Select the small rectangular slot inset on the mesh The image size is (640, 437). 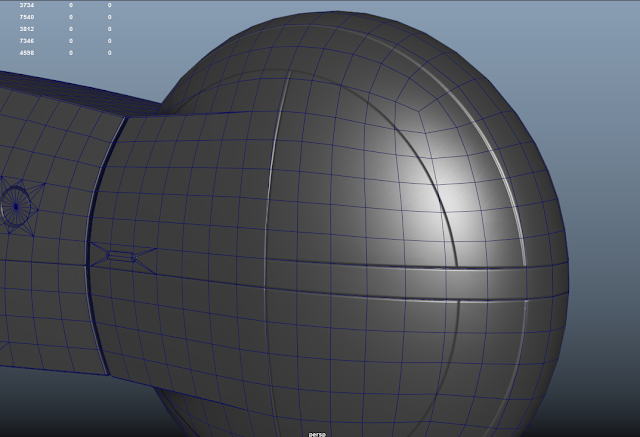pyautogui.click(x=121, y=256)
